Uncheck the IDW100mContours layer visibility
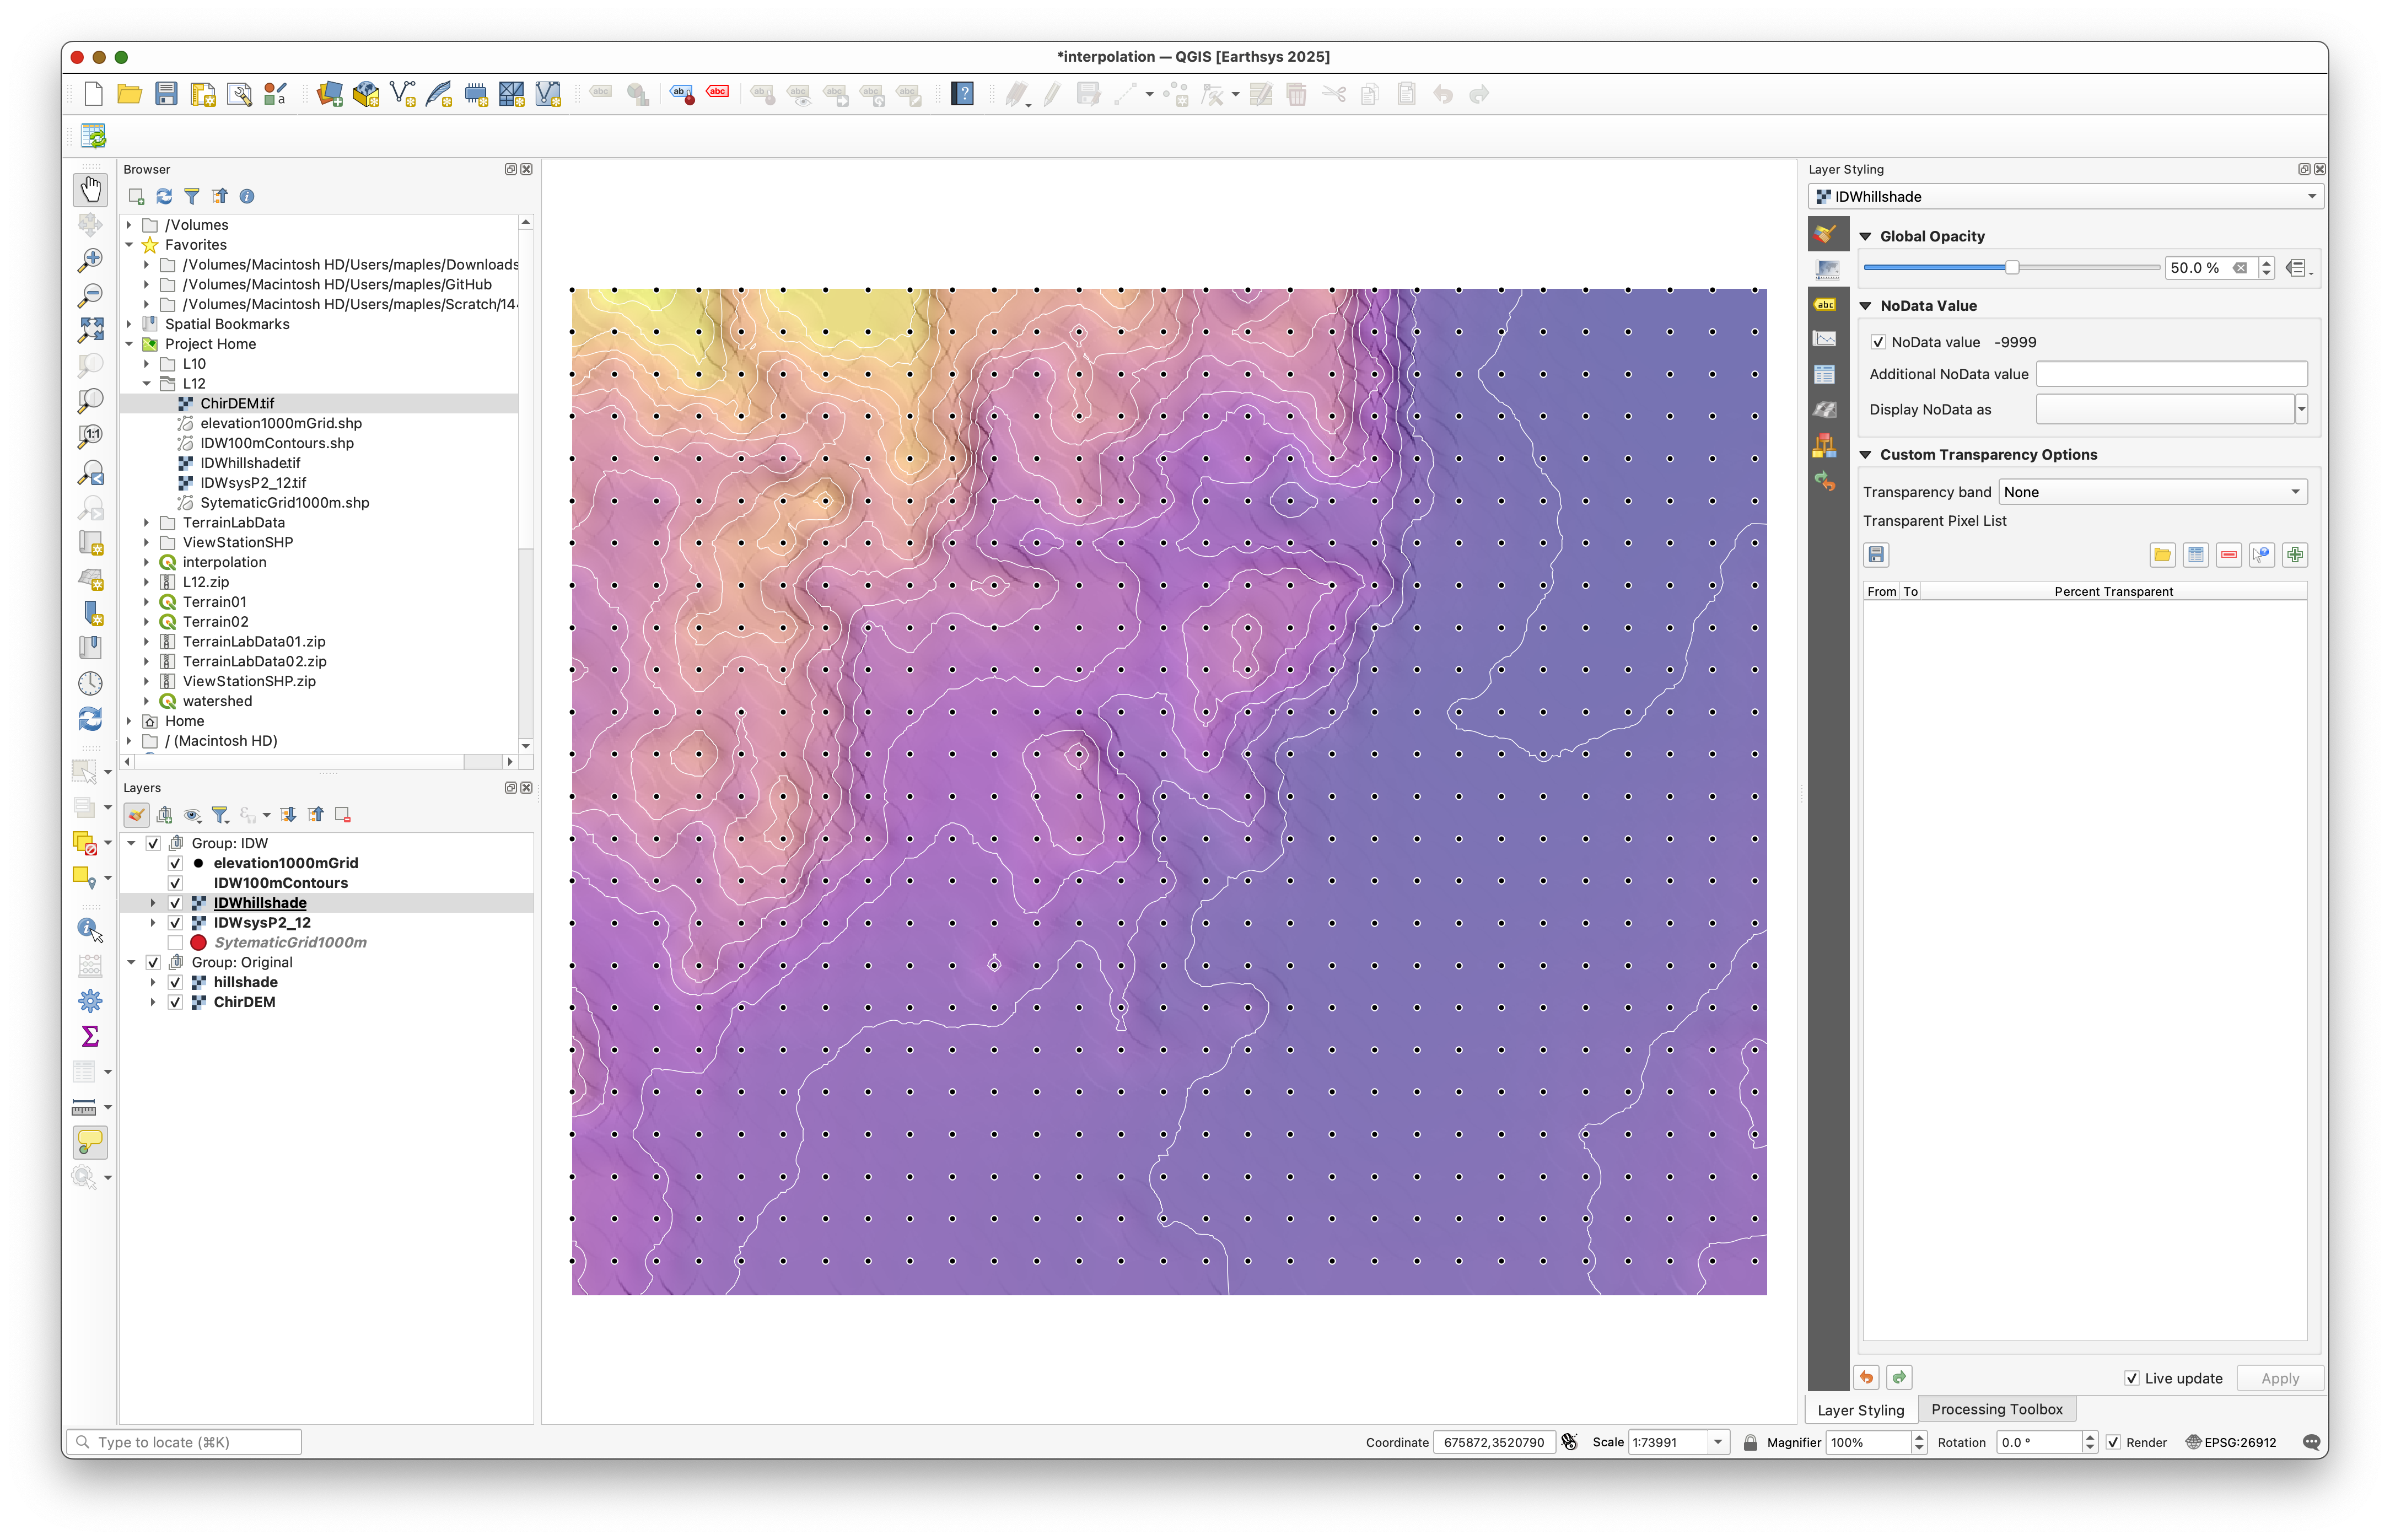Viewport: 2390px width, 1540px height. pyautogui.click(x=175, y=883)
